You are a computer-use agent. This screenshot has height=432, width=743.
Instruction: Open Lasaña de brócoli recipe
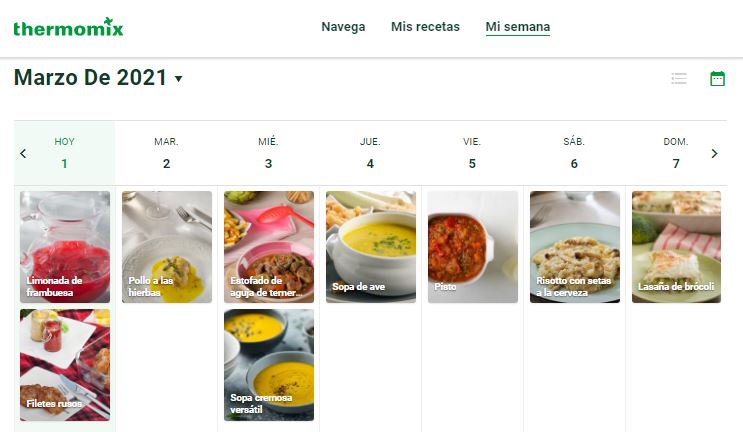pyautogui.click(x=676, y=247)
